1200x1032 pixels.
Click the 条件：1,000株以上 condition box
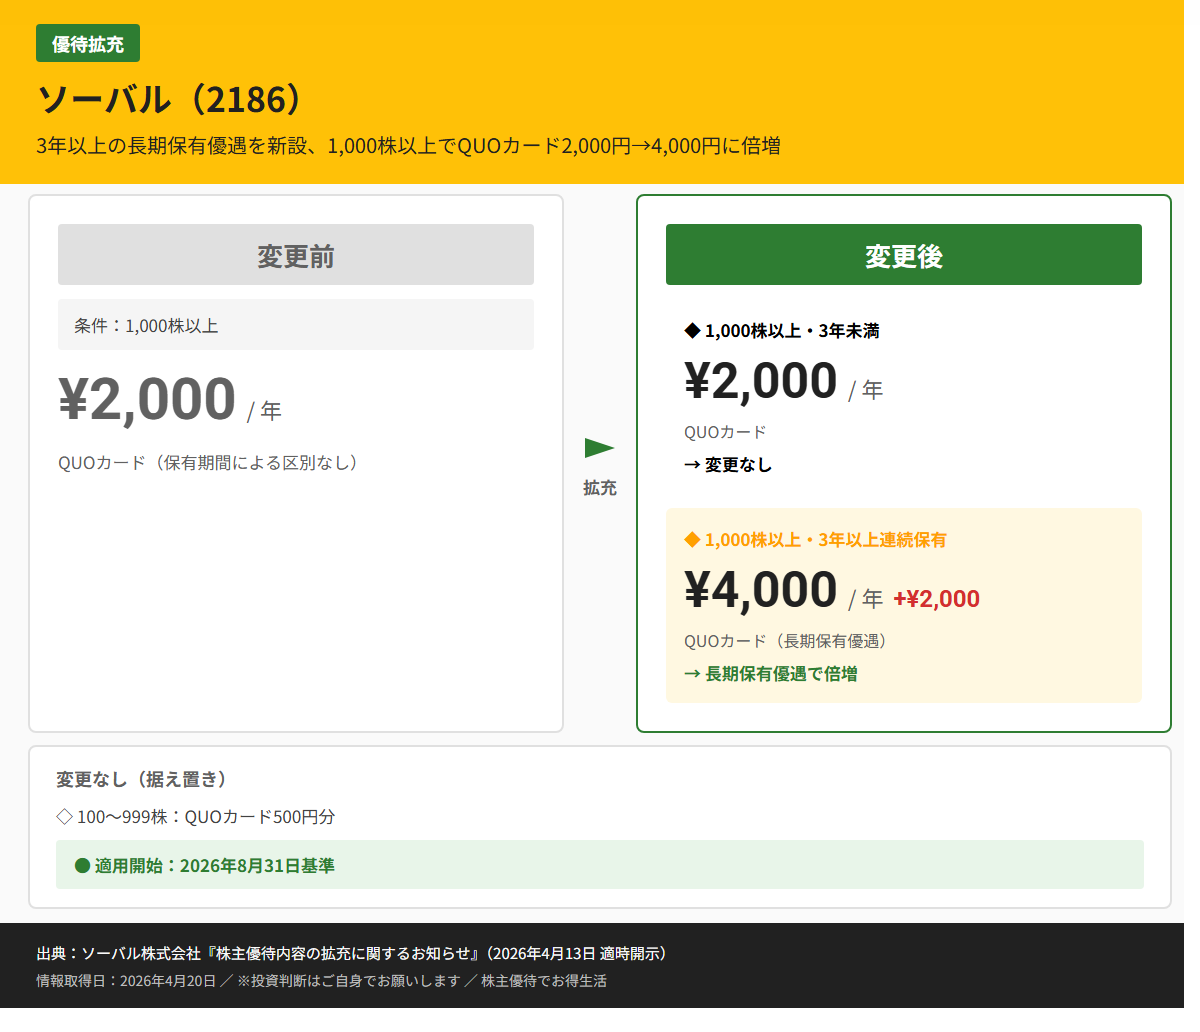(296, 325)
